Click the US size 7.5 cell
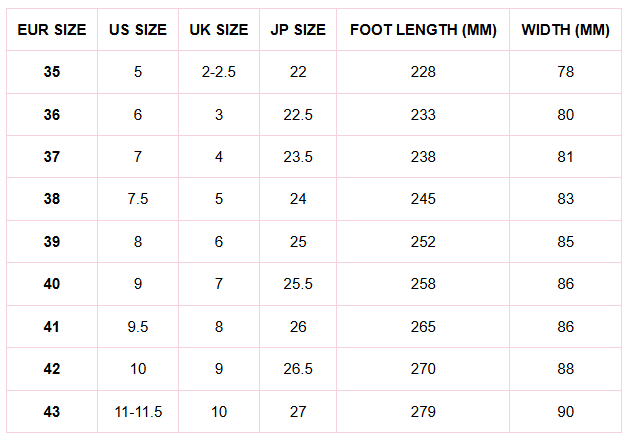The width and height of the screenshot is (632, 442). [138, 199]
